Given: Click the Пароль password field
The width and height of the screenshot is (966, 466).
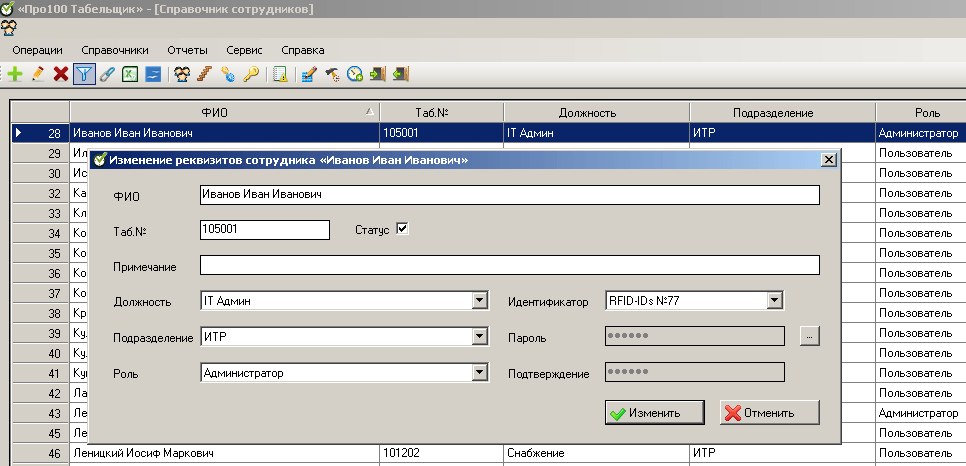Looking at the screenshot, I should [x=695, y=336].
